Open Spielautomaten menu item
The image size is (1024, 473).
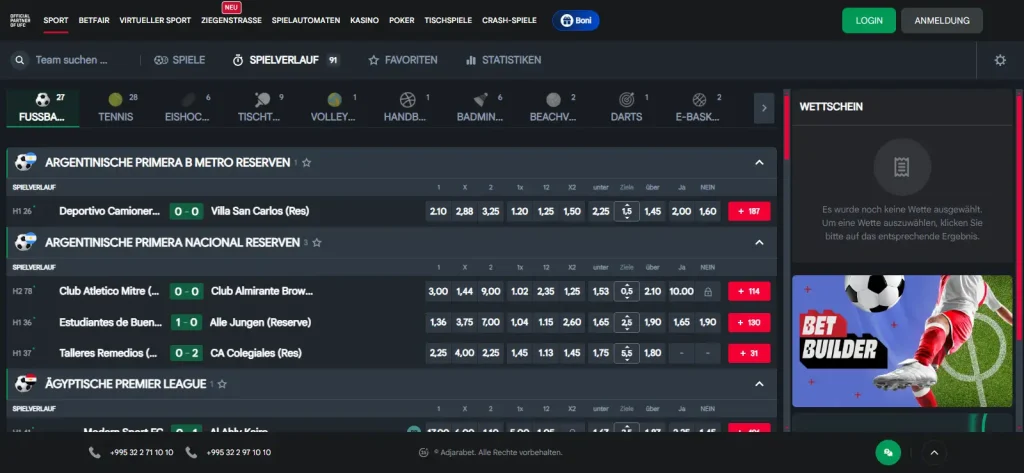tap(306, 20)
